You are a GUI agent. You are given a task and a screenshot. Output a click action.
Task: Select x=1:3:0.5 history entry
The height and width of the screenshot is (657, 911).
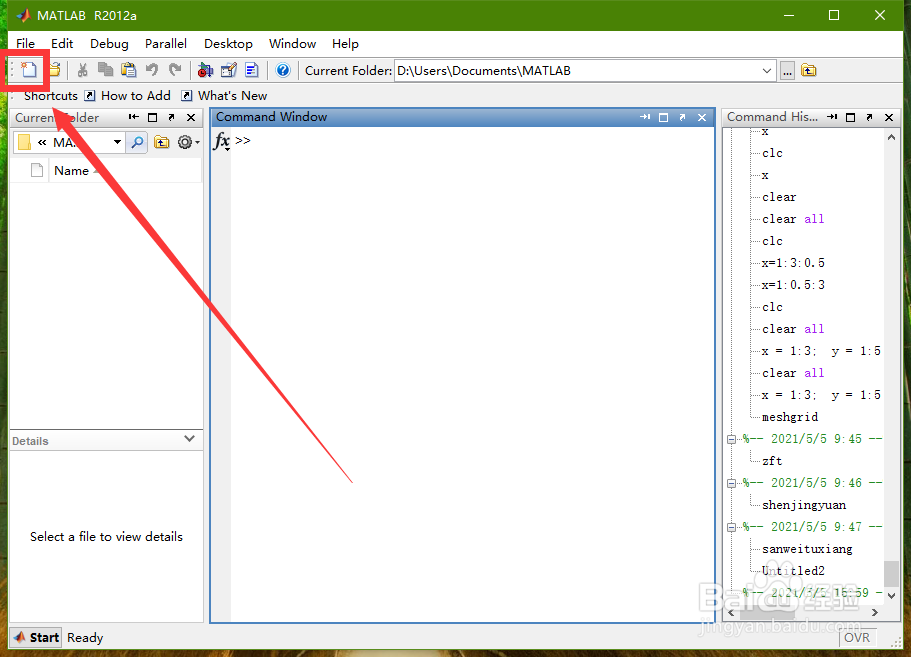pyautogui.click(x=793, y=263)
